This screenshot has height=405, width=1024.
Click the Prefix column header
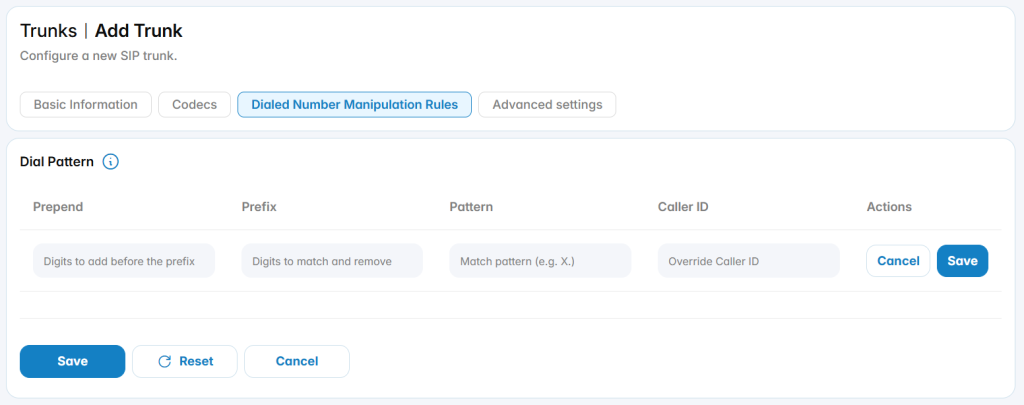point(259,206)
